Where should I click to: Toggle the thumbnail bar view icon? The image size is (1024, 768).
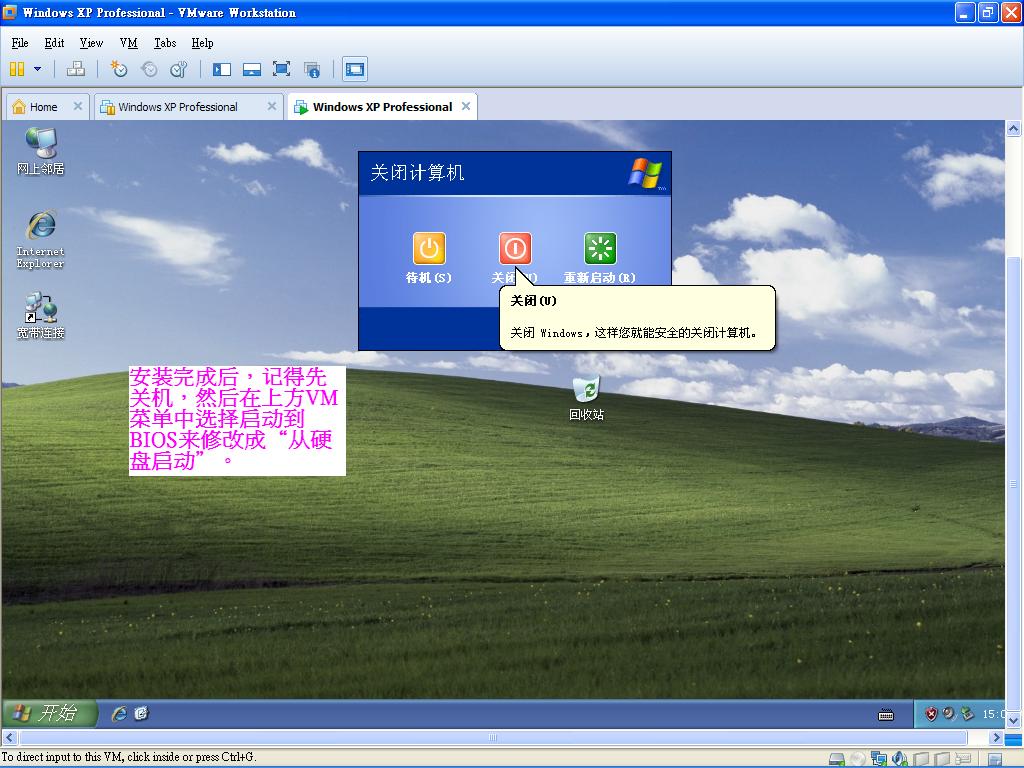pos(252,69)
